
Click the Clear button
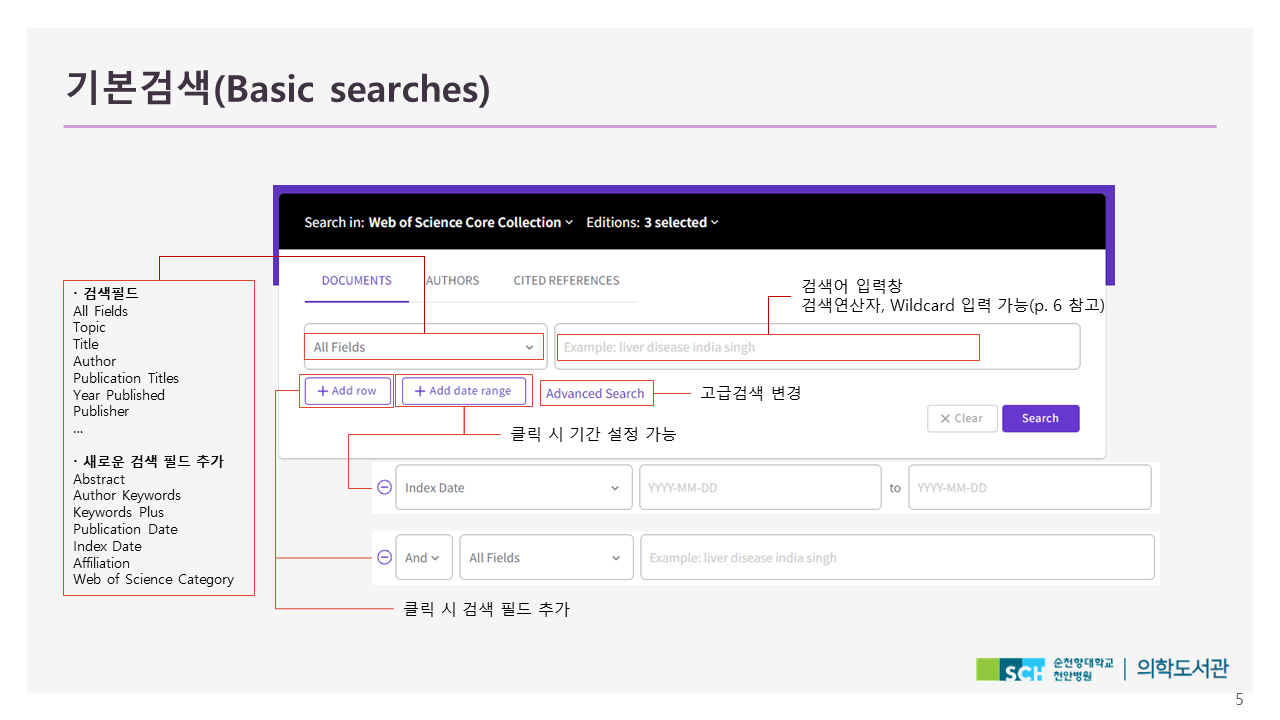pyautogui.click(x=962, y=418)
